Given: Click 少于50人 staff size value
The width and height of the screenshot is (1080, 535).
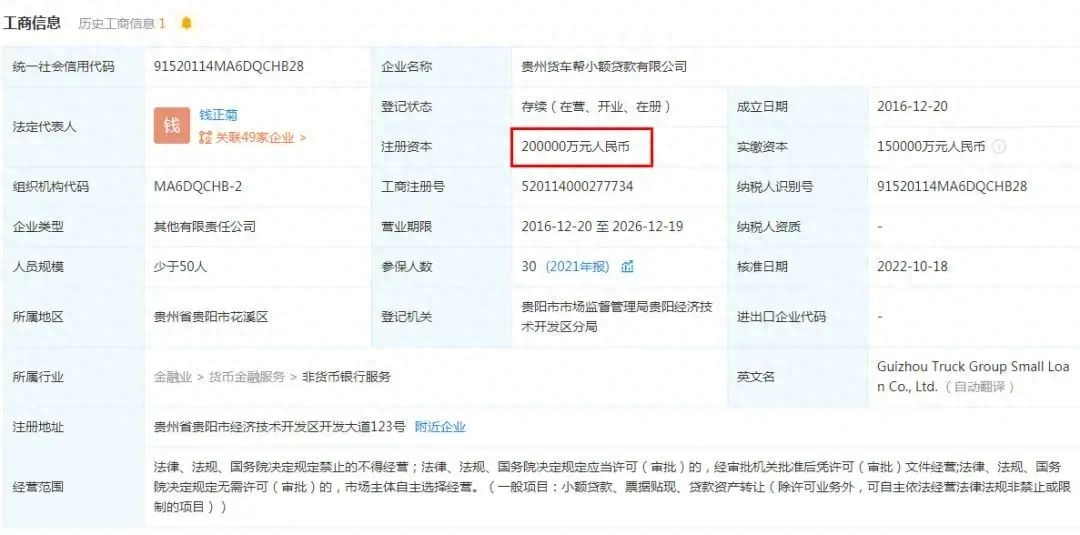Looking at the screenshot, I should (x=180, y=266).
